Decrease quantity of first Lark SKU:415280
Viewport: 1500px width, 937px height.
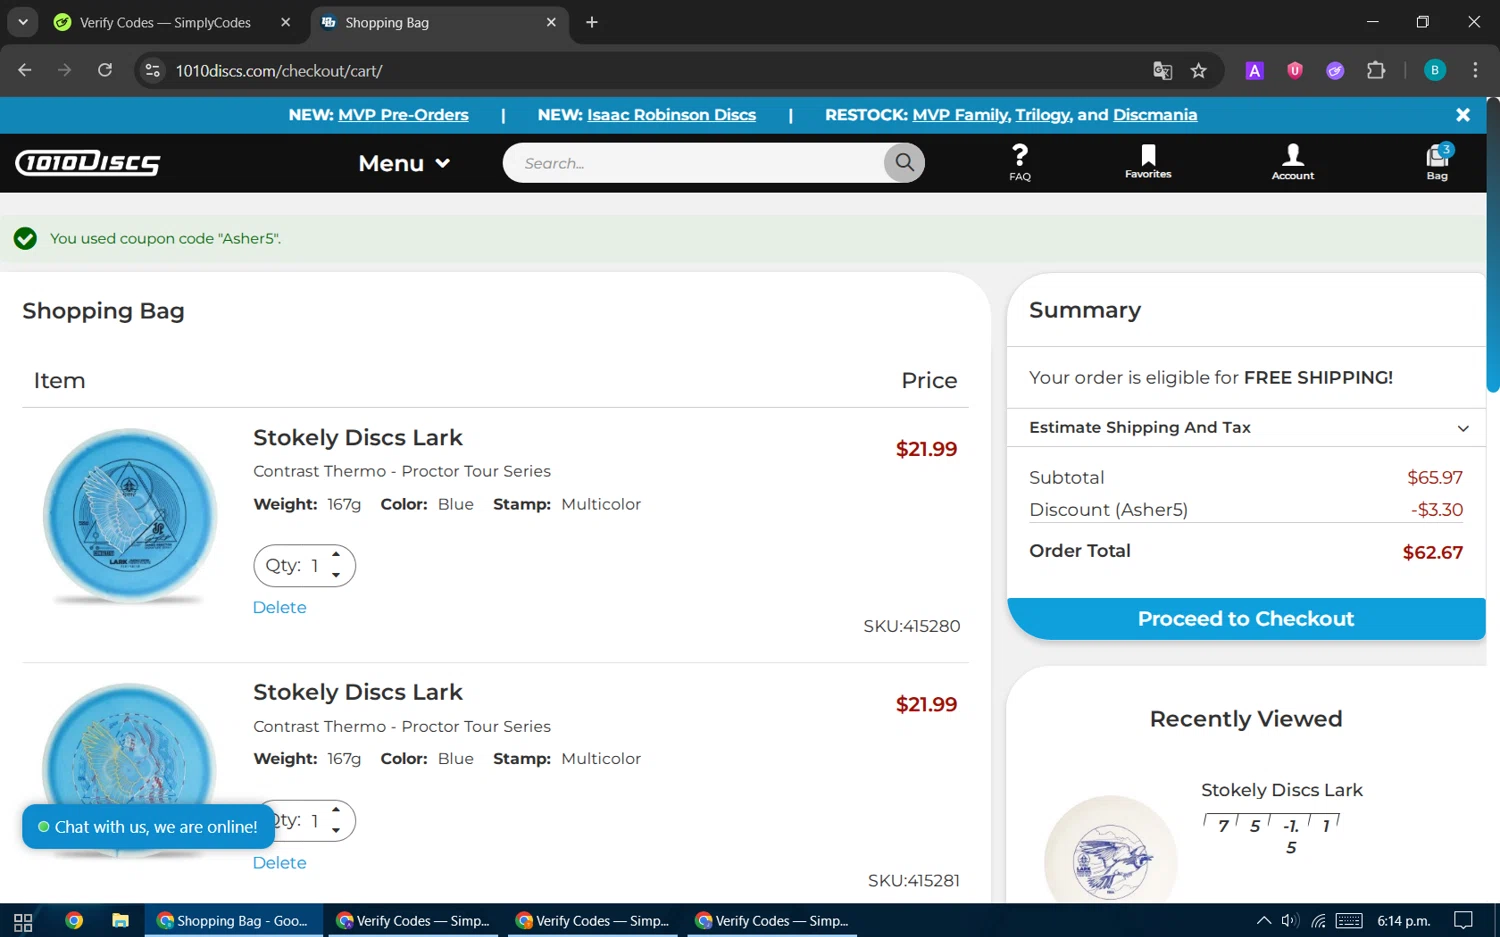click(x=336, y=575)
